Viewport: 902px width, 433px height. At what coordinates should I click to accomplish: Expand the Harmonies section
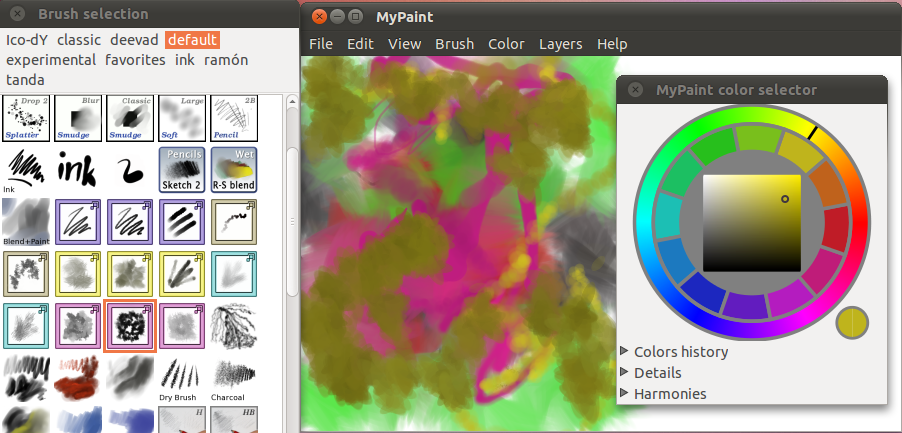pos(663,394)
